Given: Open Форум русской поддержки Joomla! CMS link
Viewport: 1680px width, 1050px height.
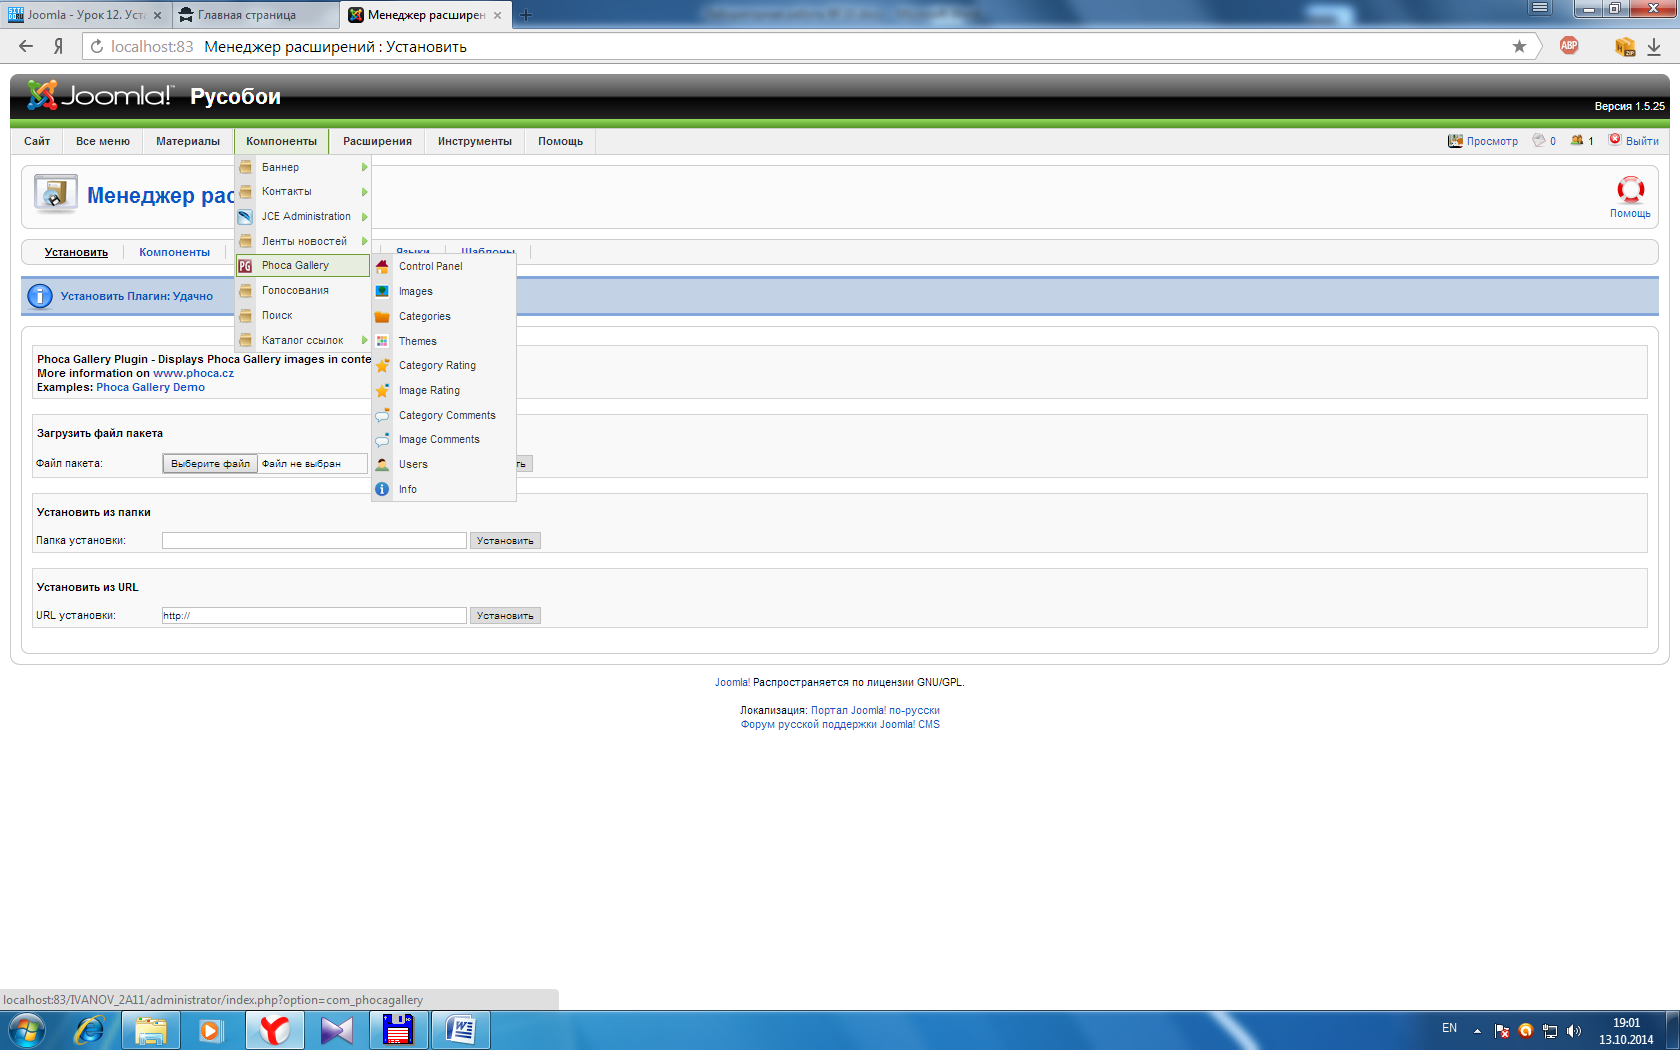Looking at the screenshot, I should coord(840,724).
